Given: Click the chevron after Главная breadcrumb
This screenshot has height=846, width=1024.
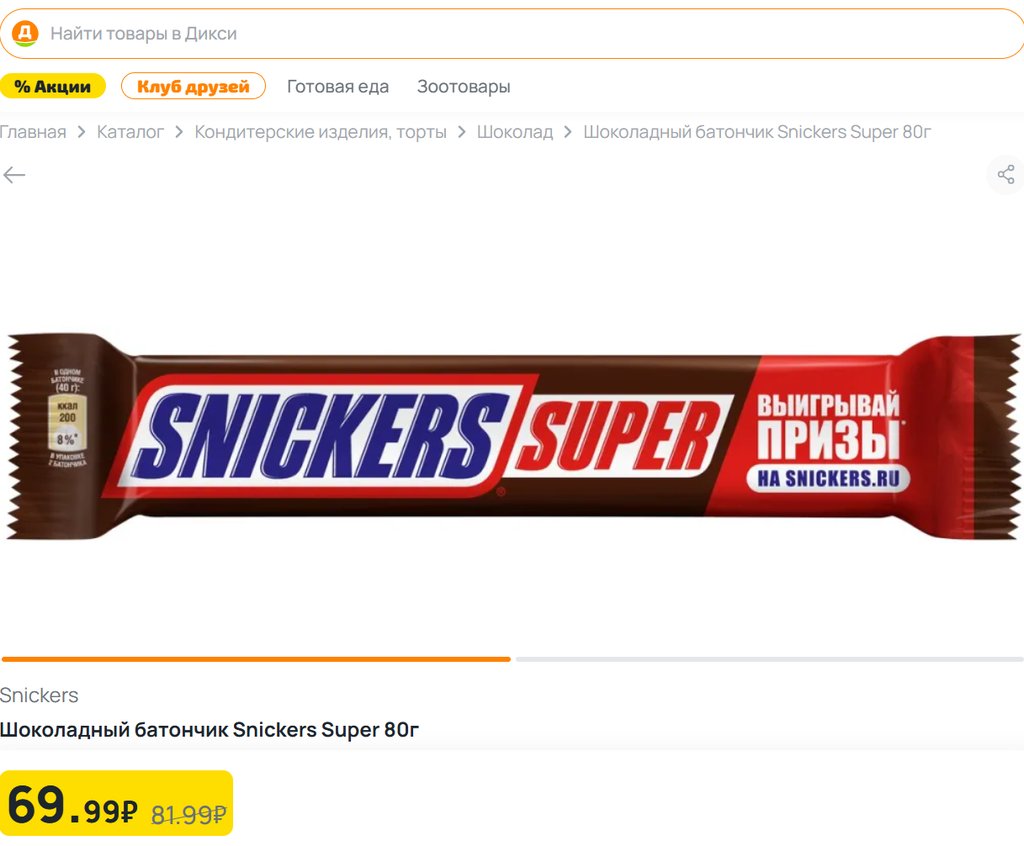Looking at the screenshot, I should click(x=82, y=132).
